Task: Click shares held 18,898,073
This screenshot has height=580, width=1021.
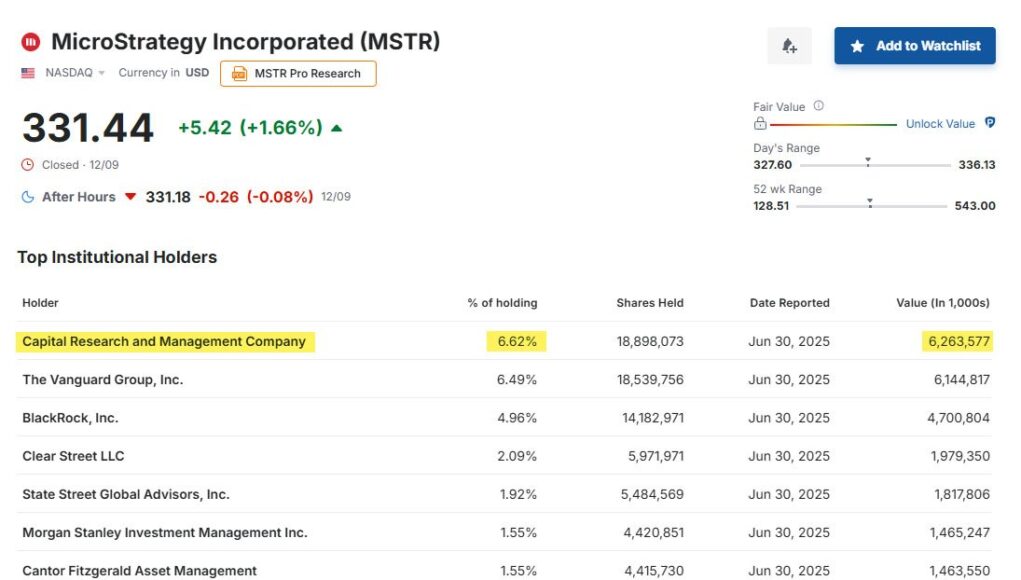Action: pyautogui.click(x=650, y=341)
